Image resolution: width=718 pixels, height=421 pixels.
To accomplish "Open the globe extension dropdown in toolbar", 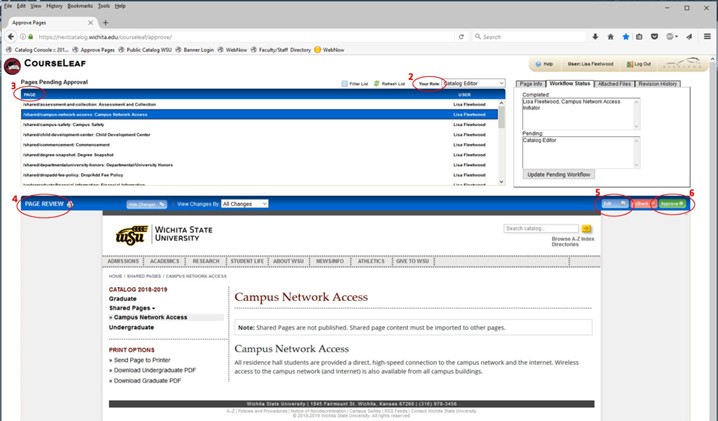I will [x=672, y=37].
